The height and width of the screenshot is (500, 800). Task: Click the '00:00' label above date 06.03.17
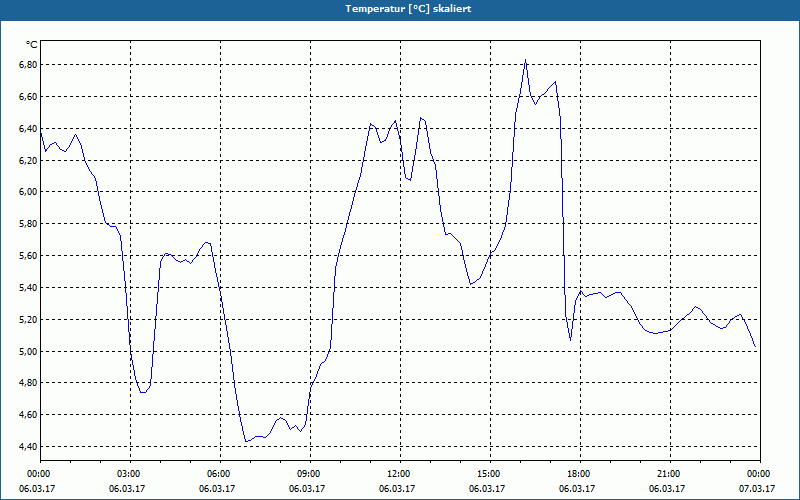point(37,474)
